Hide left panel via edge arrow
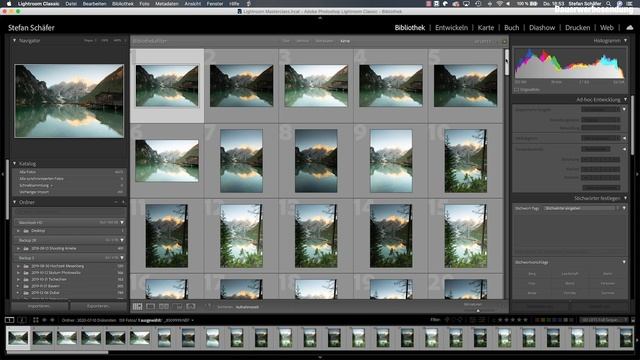The width and height of the screenshot is (640, 360). [2, 174]
